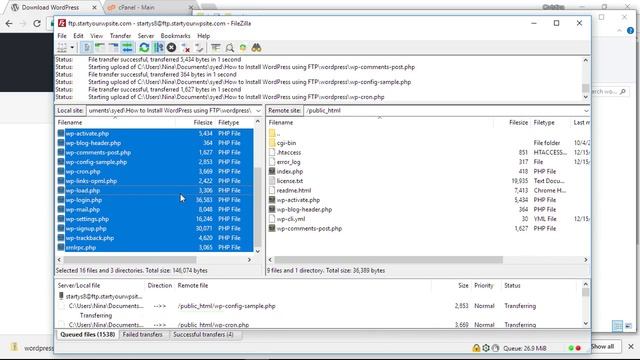This screenshot has width=640, height=360.
Task: Click right arrow of local horizontal scrollbar
Action: click(249, 260)
